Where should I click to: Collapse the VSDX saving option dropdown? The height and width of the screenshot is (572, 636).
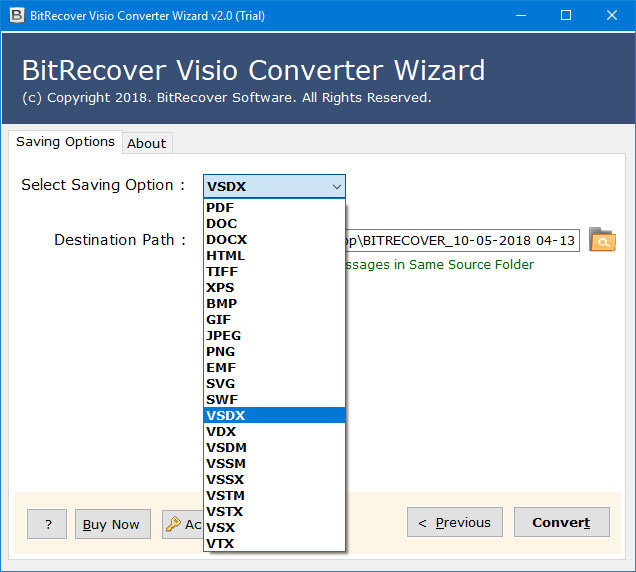(336, 187)
